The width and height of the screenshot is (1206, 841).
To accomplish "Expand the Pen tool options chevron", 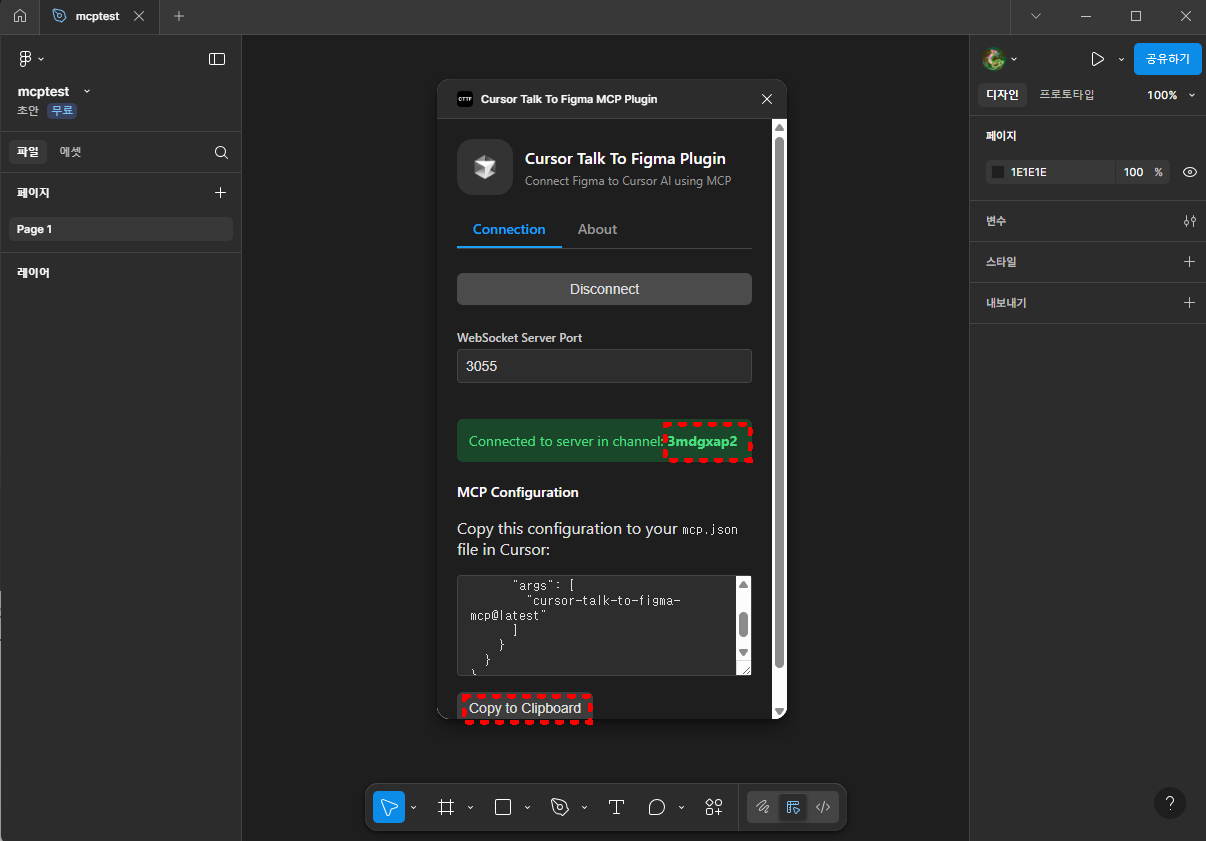I will pyautogui.click(x=584, y=807).
